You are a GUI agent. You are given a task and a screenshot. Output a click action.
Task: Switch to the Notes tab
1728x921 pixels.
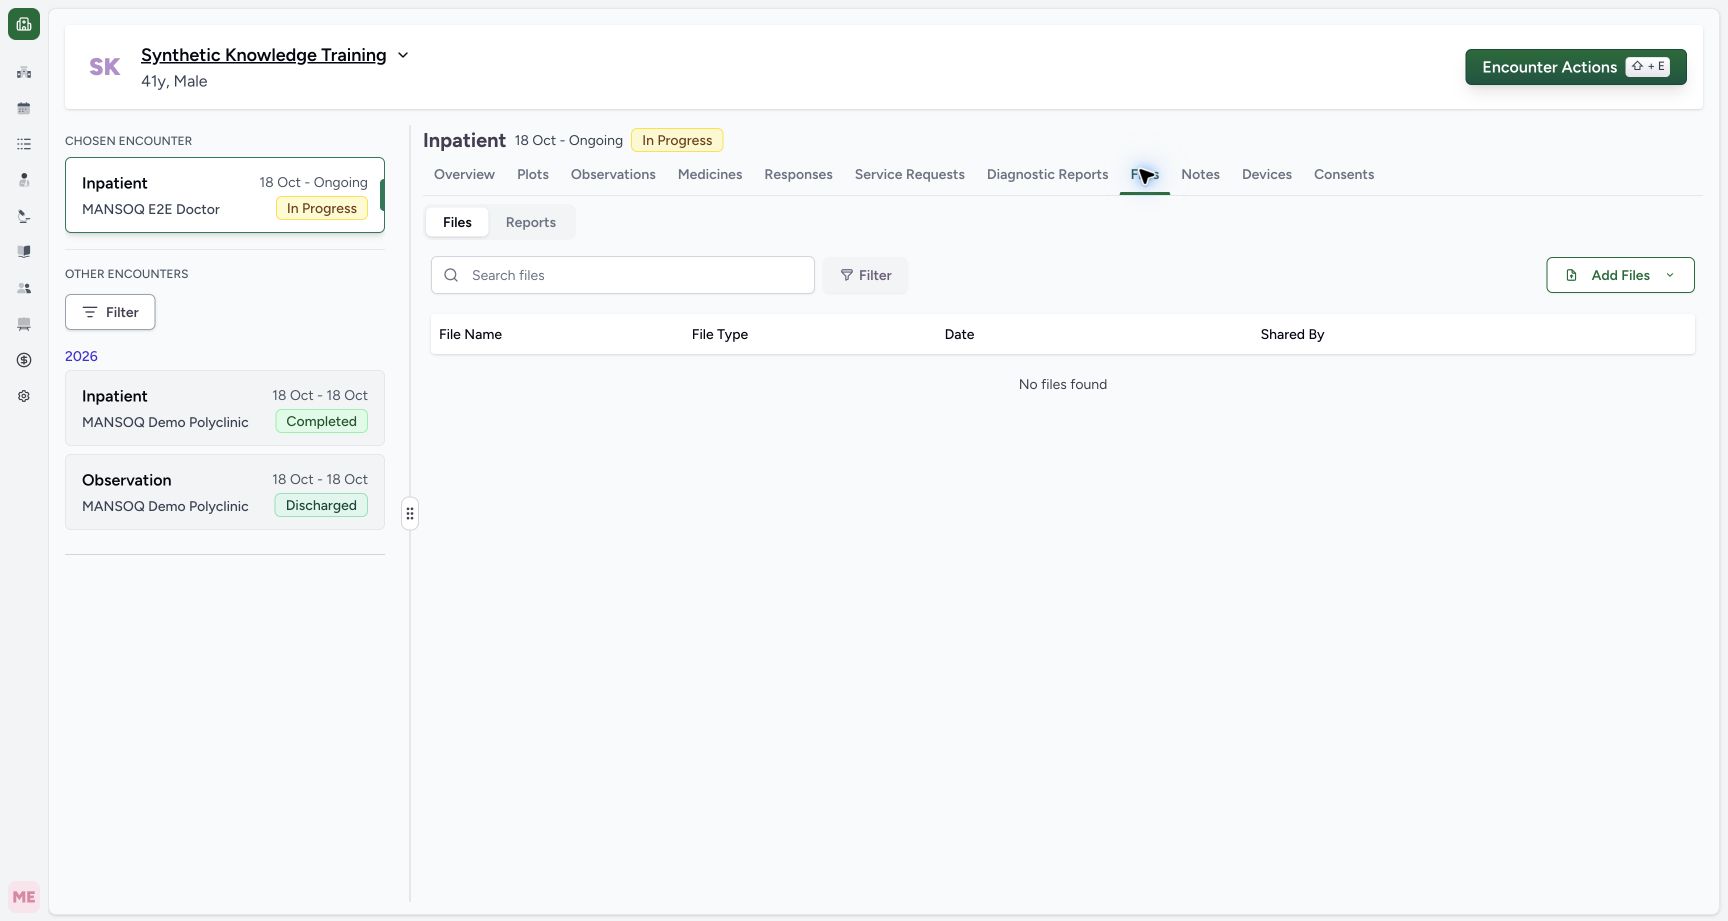(x=1200, y=174)
